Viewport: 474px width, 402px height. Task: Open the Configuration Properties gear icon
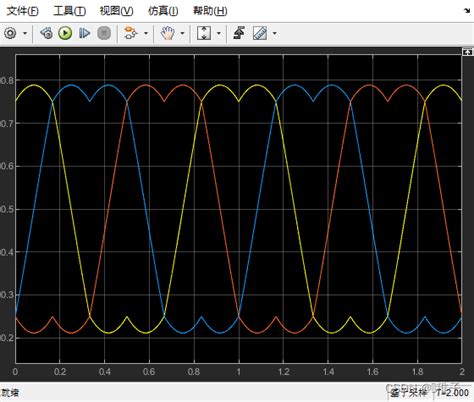(x=10, y=33)
